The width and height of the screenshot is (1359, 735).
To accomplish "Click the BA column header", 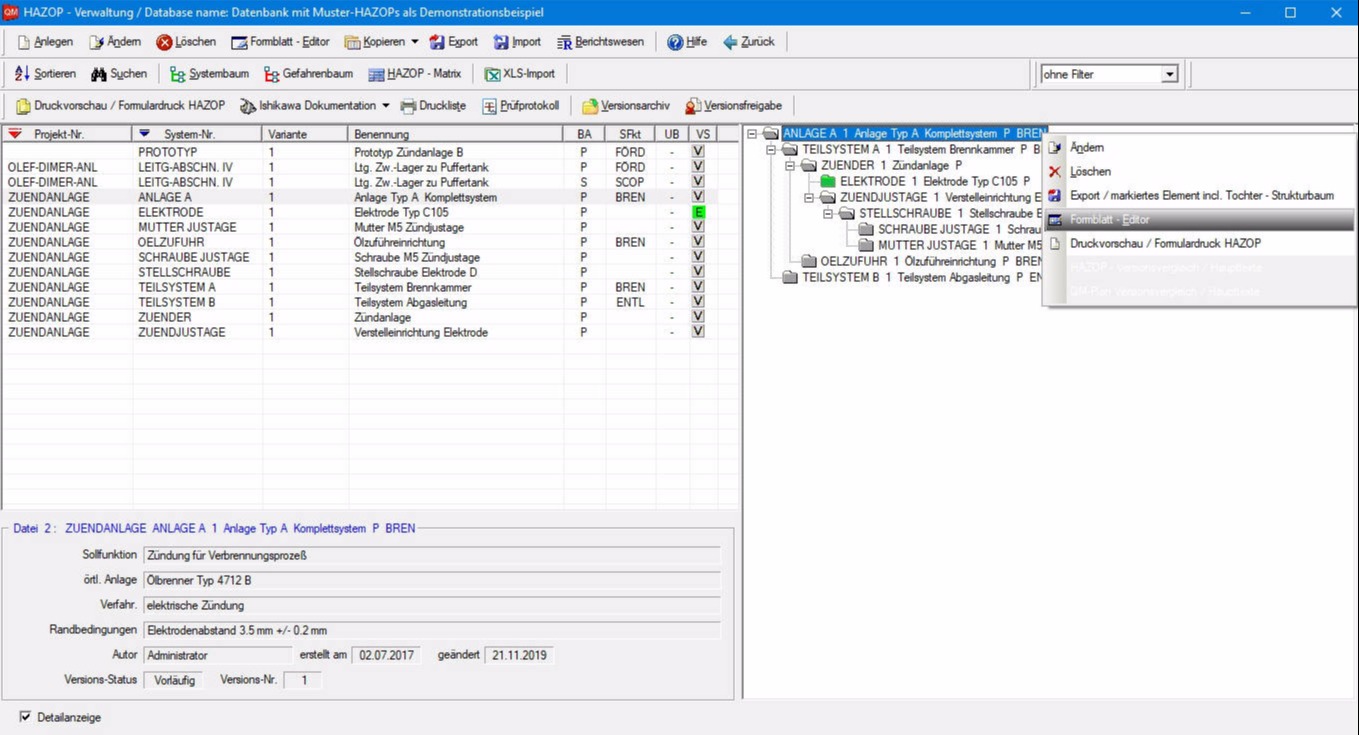I will 584,134.
